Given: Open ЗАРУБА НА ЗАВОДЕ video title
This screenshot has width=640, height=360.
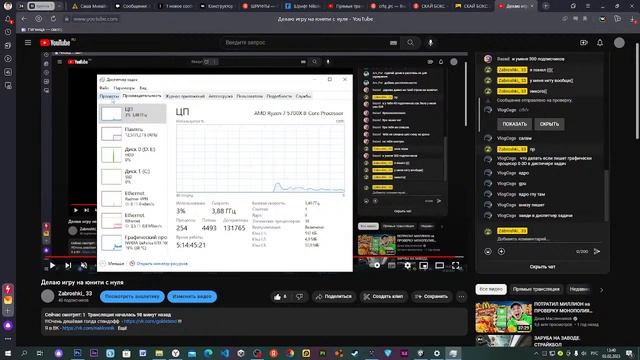Looking at the screenshot, I should pos(557,341).
